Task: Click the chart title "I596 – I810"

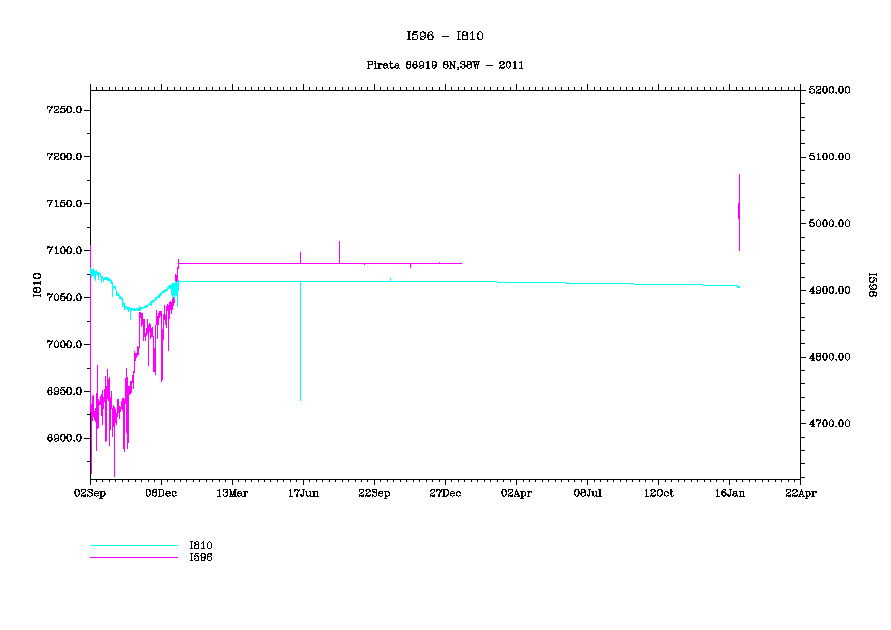Action: (x=445, y=36)
